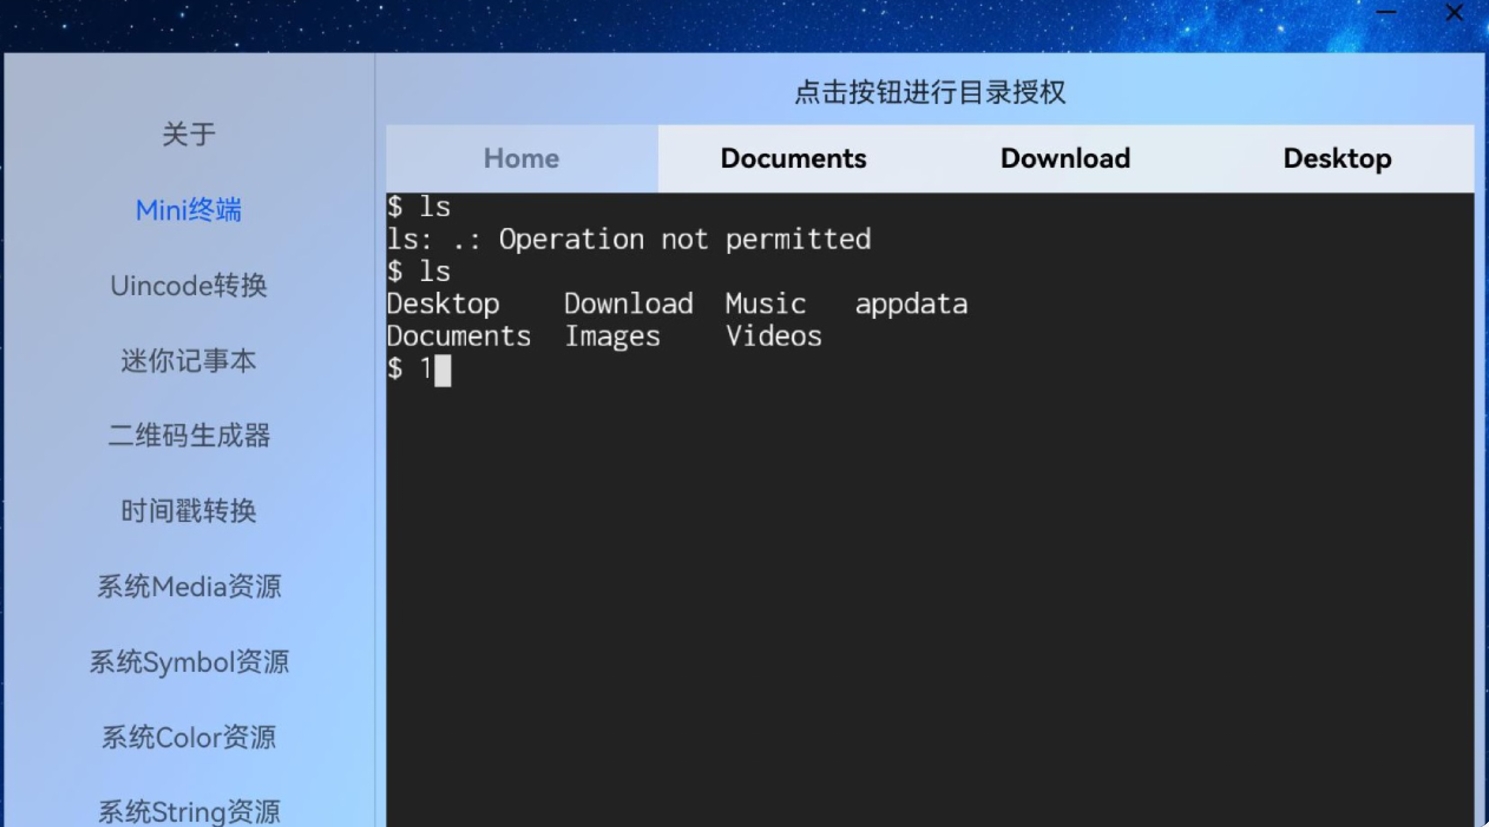Select Mini终端 in the sidebar
Viewport: 1489px width, 827px height.
[x=188, y=210]
